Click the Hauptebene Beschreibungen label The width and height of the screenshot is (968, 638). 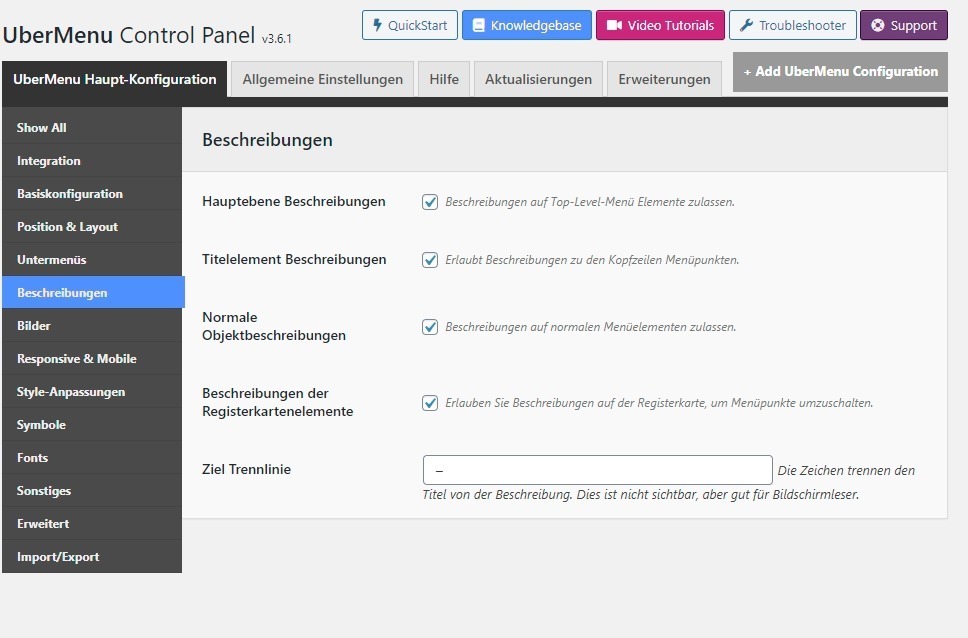point(294,201)
